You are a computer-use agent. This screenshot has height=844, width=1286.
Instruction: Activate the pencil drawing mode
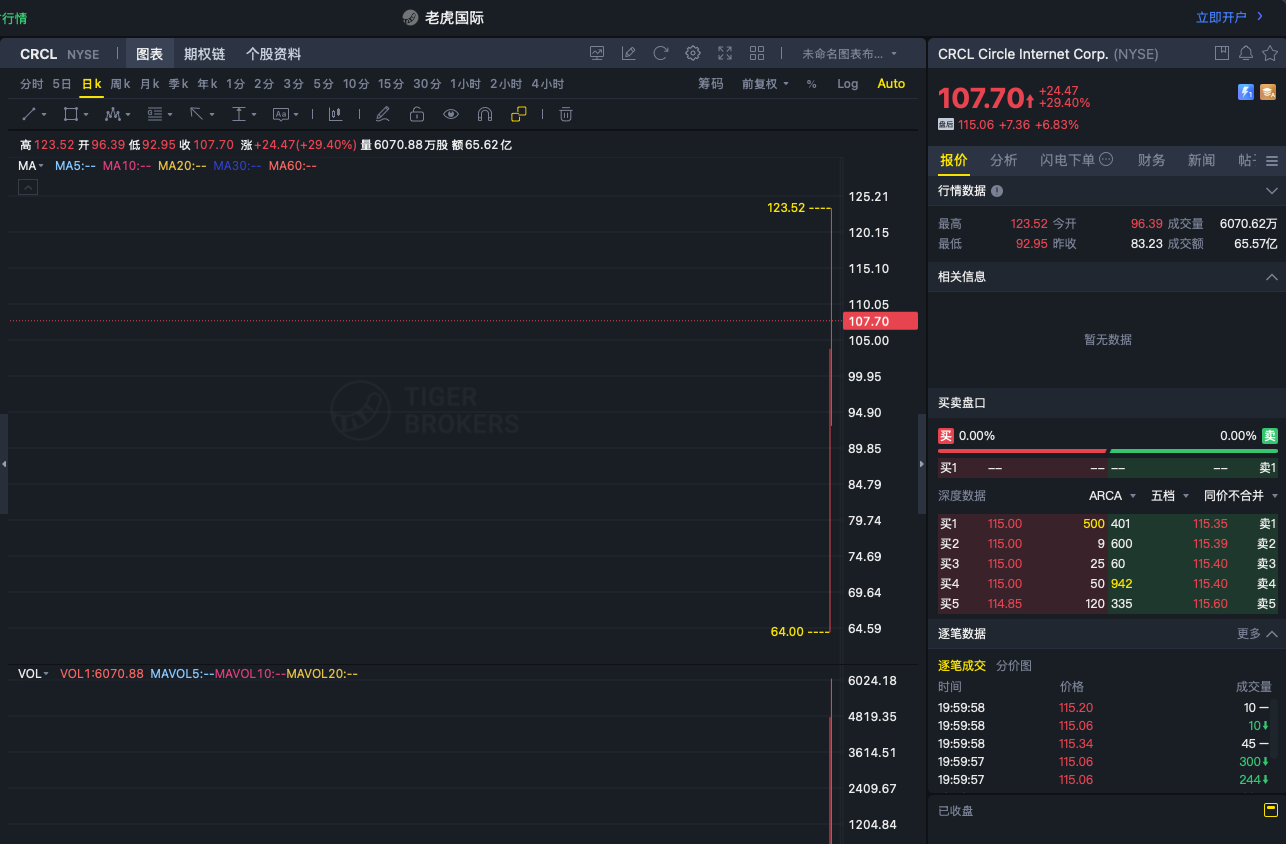tap(382, 114)
